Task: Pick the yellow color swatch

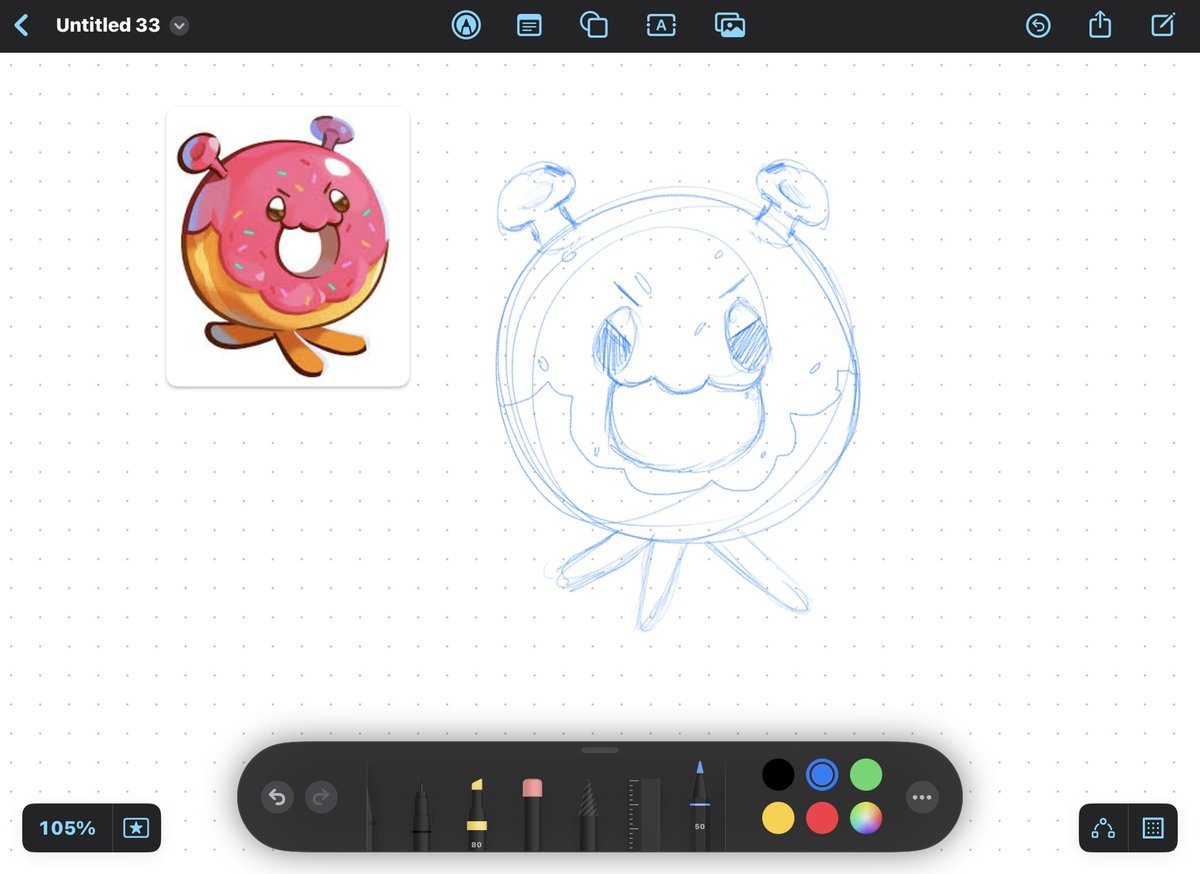Action: 778,818
